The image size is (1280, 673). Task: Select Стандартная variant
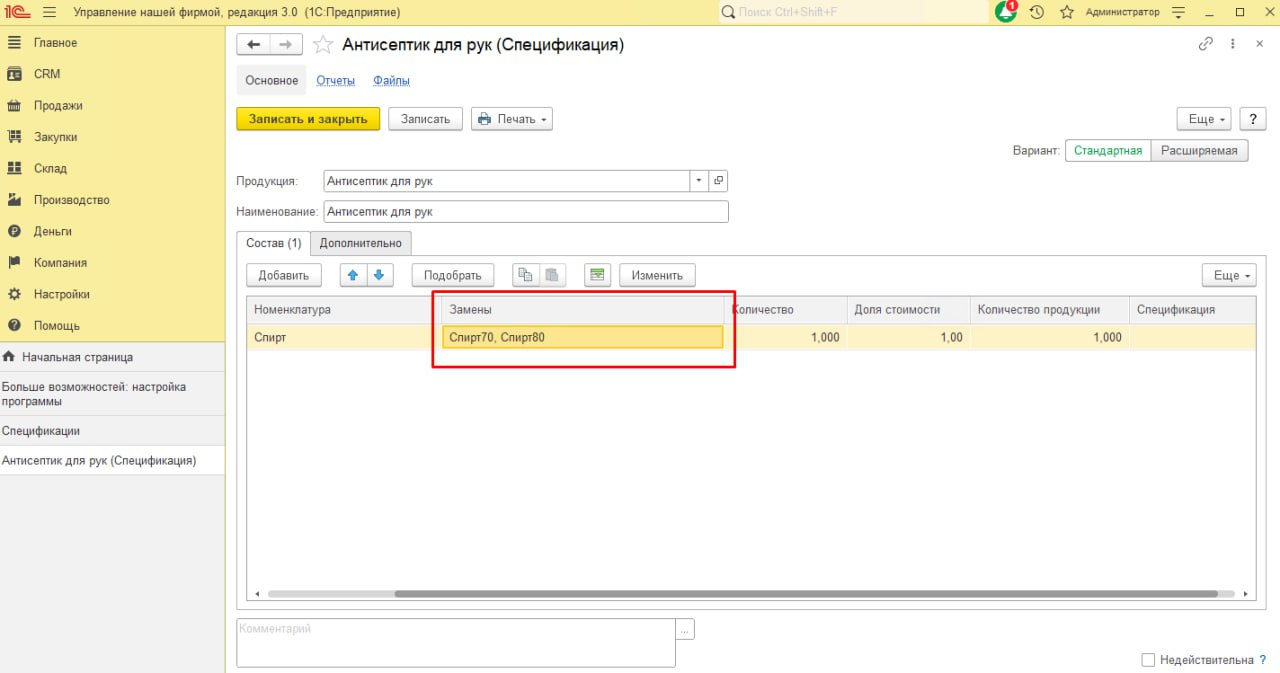pyautogui.click(x=1107, y=151)
